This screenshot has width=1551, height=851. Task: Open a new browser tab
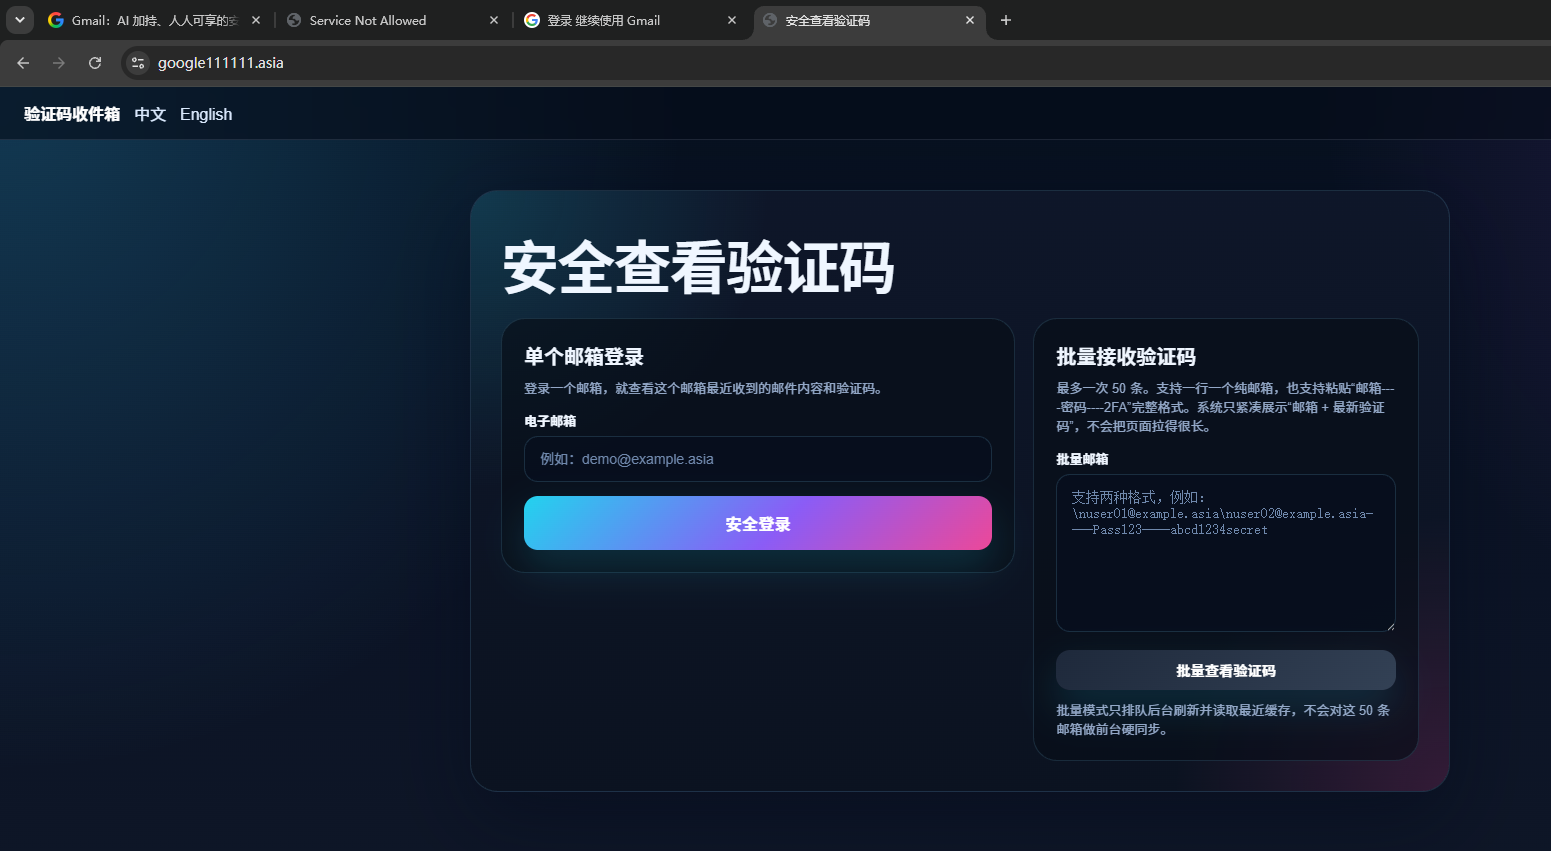[1006, 20]
